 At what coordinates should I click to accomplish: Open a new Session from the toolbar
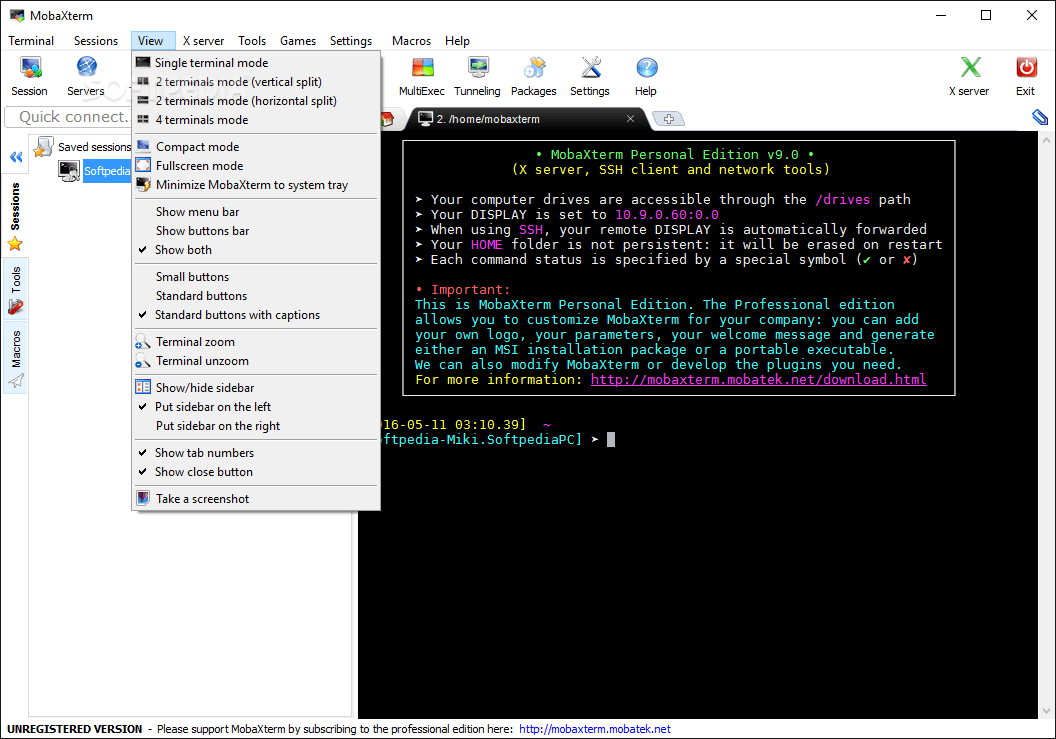coord(29,74)
